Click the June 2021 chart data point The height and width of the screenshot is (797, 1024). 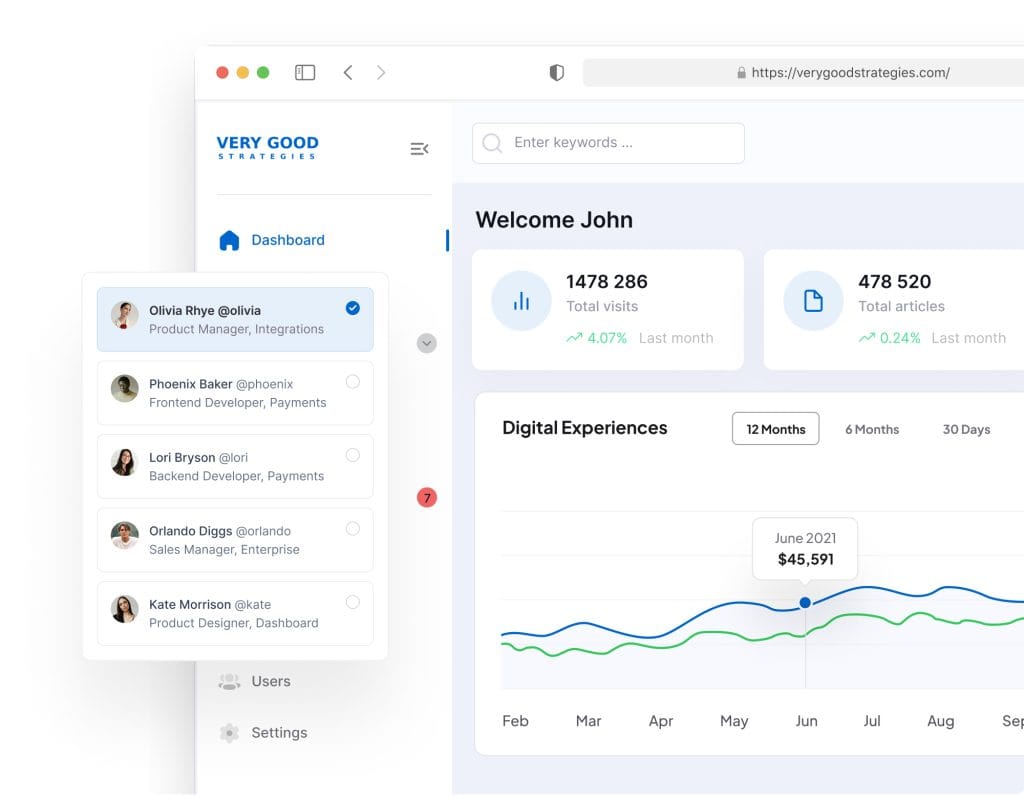[805, 602]
